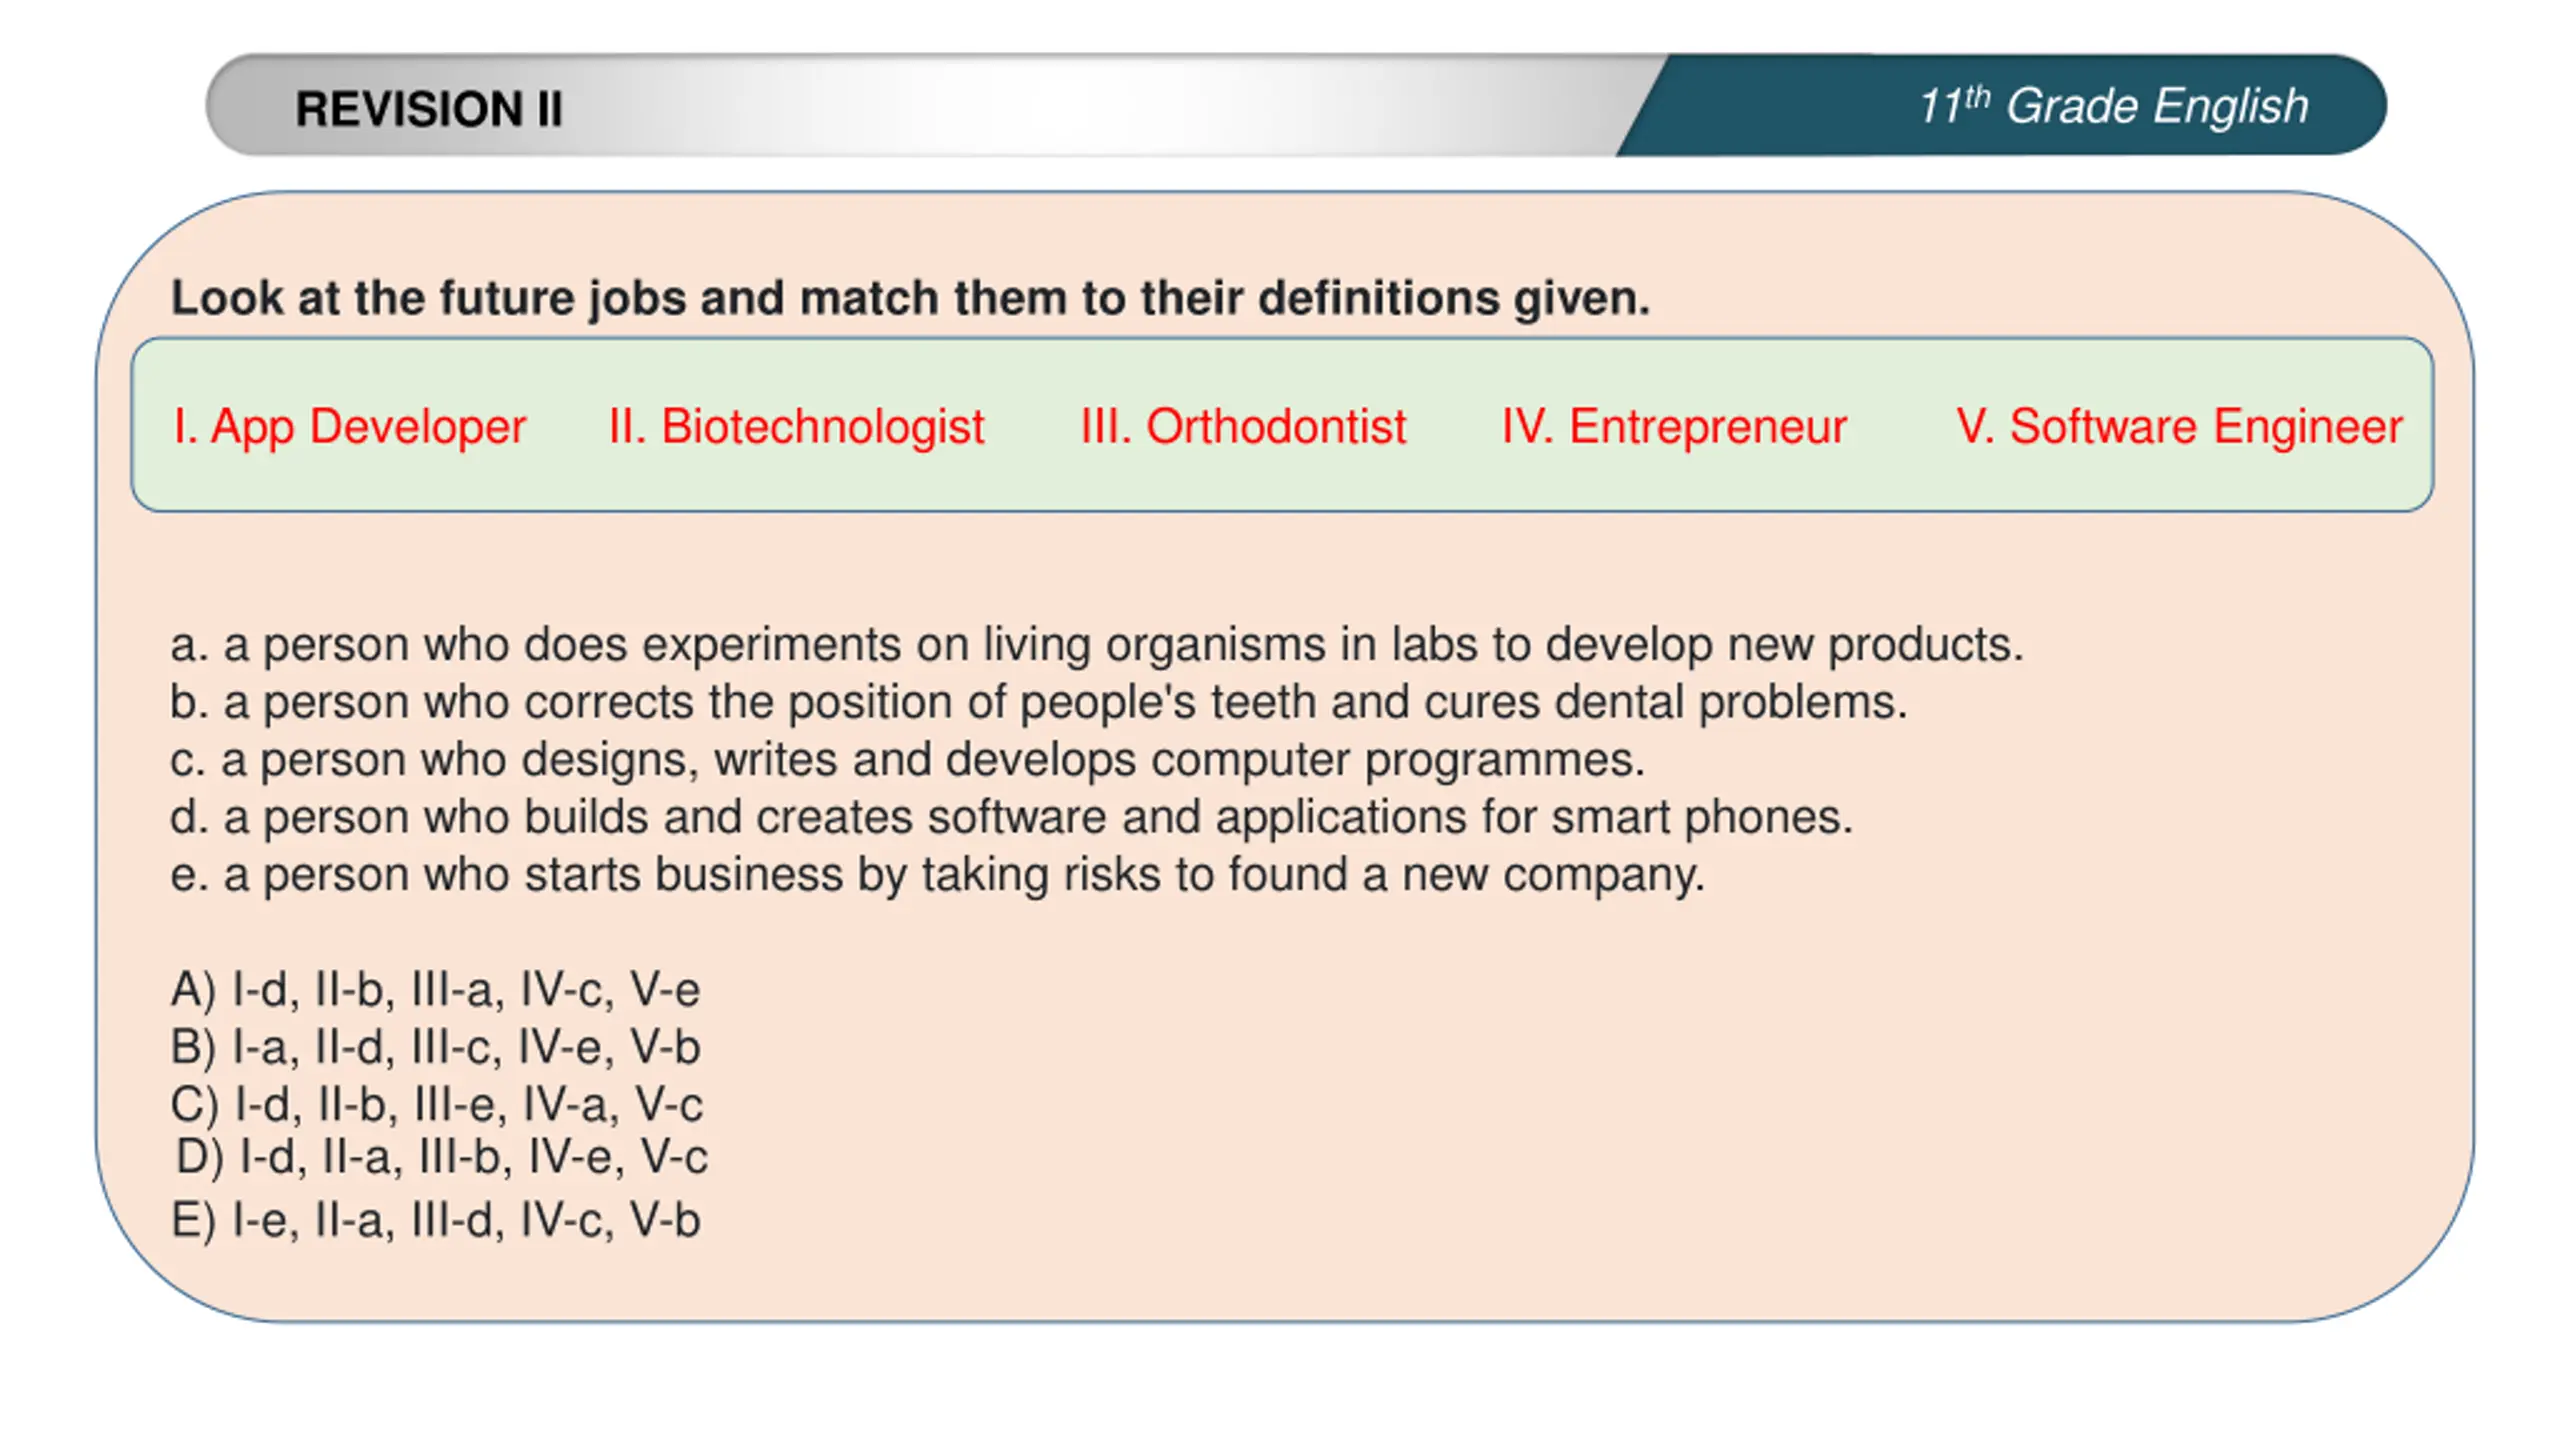
Task: Click the word 'experiments' in definition a
Action: click(772, 645)
